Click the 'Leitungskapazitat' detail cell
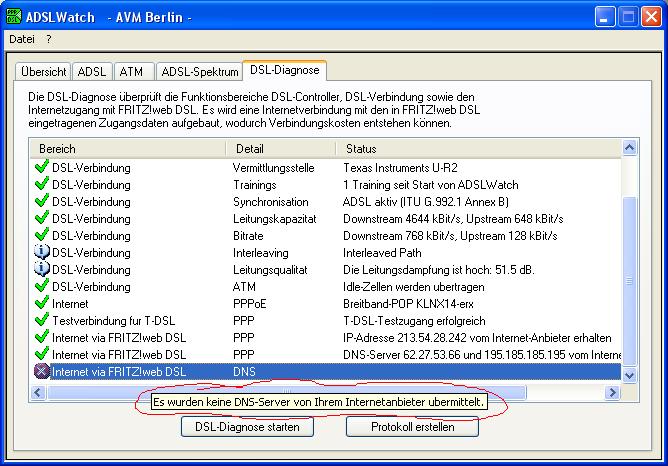Screen dimensions: 668x466 coord(275,219)
